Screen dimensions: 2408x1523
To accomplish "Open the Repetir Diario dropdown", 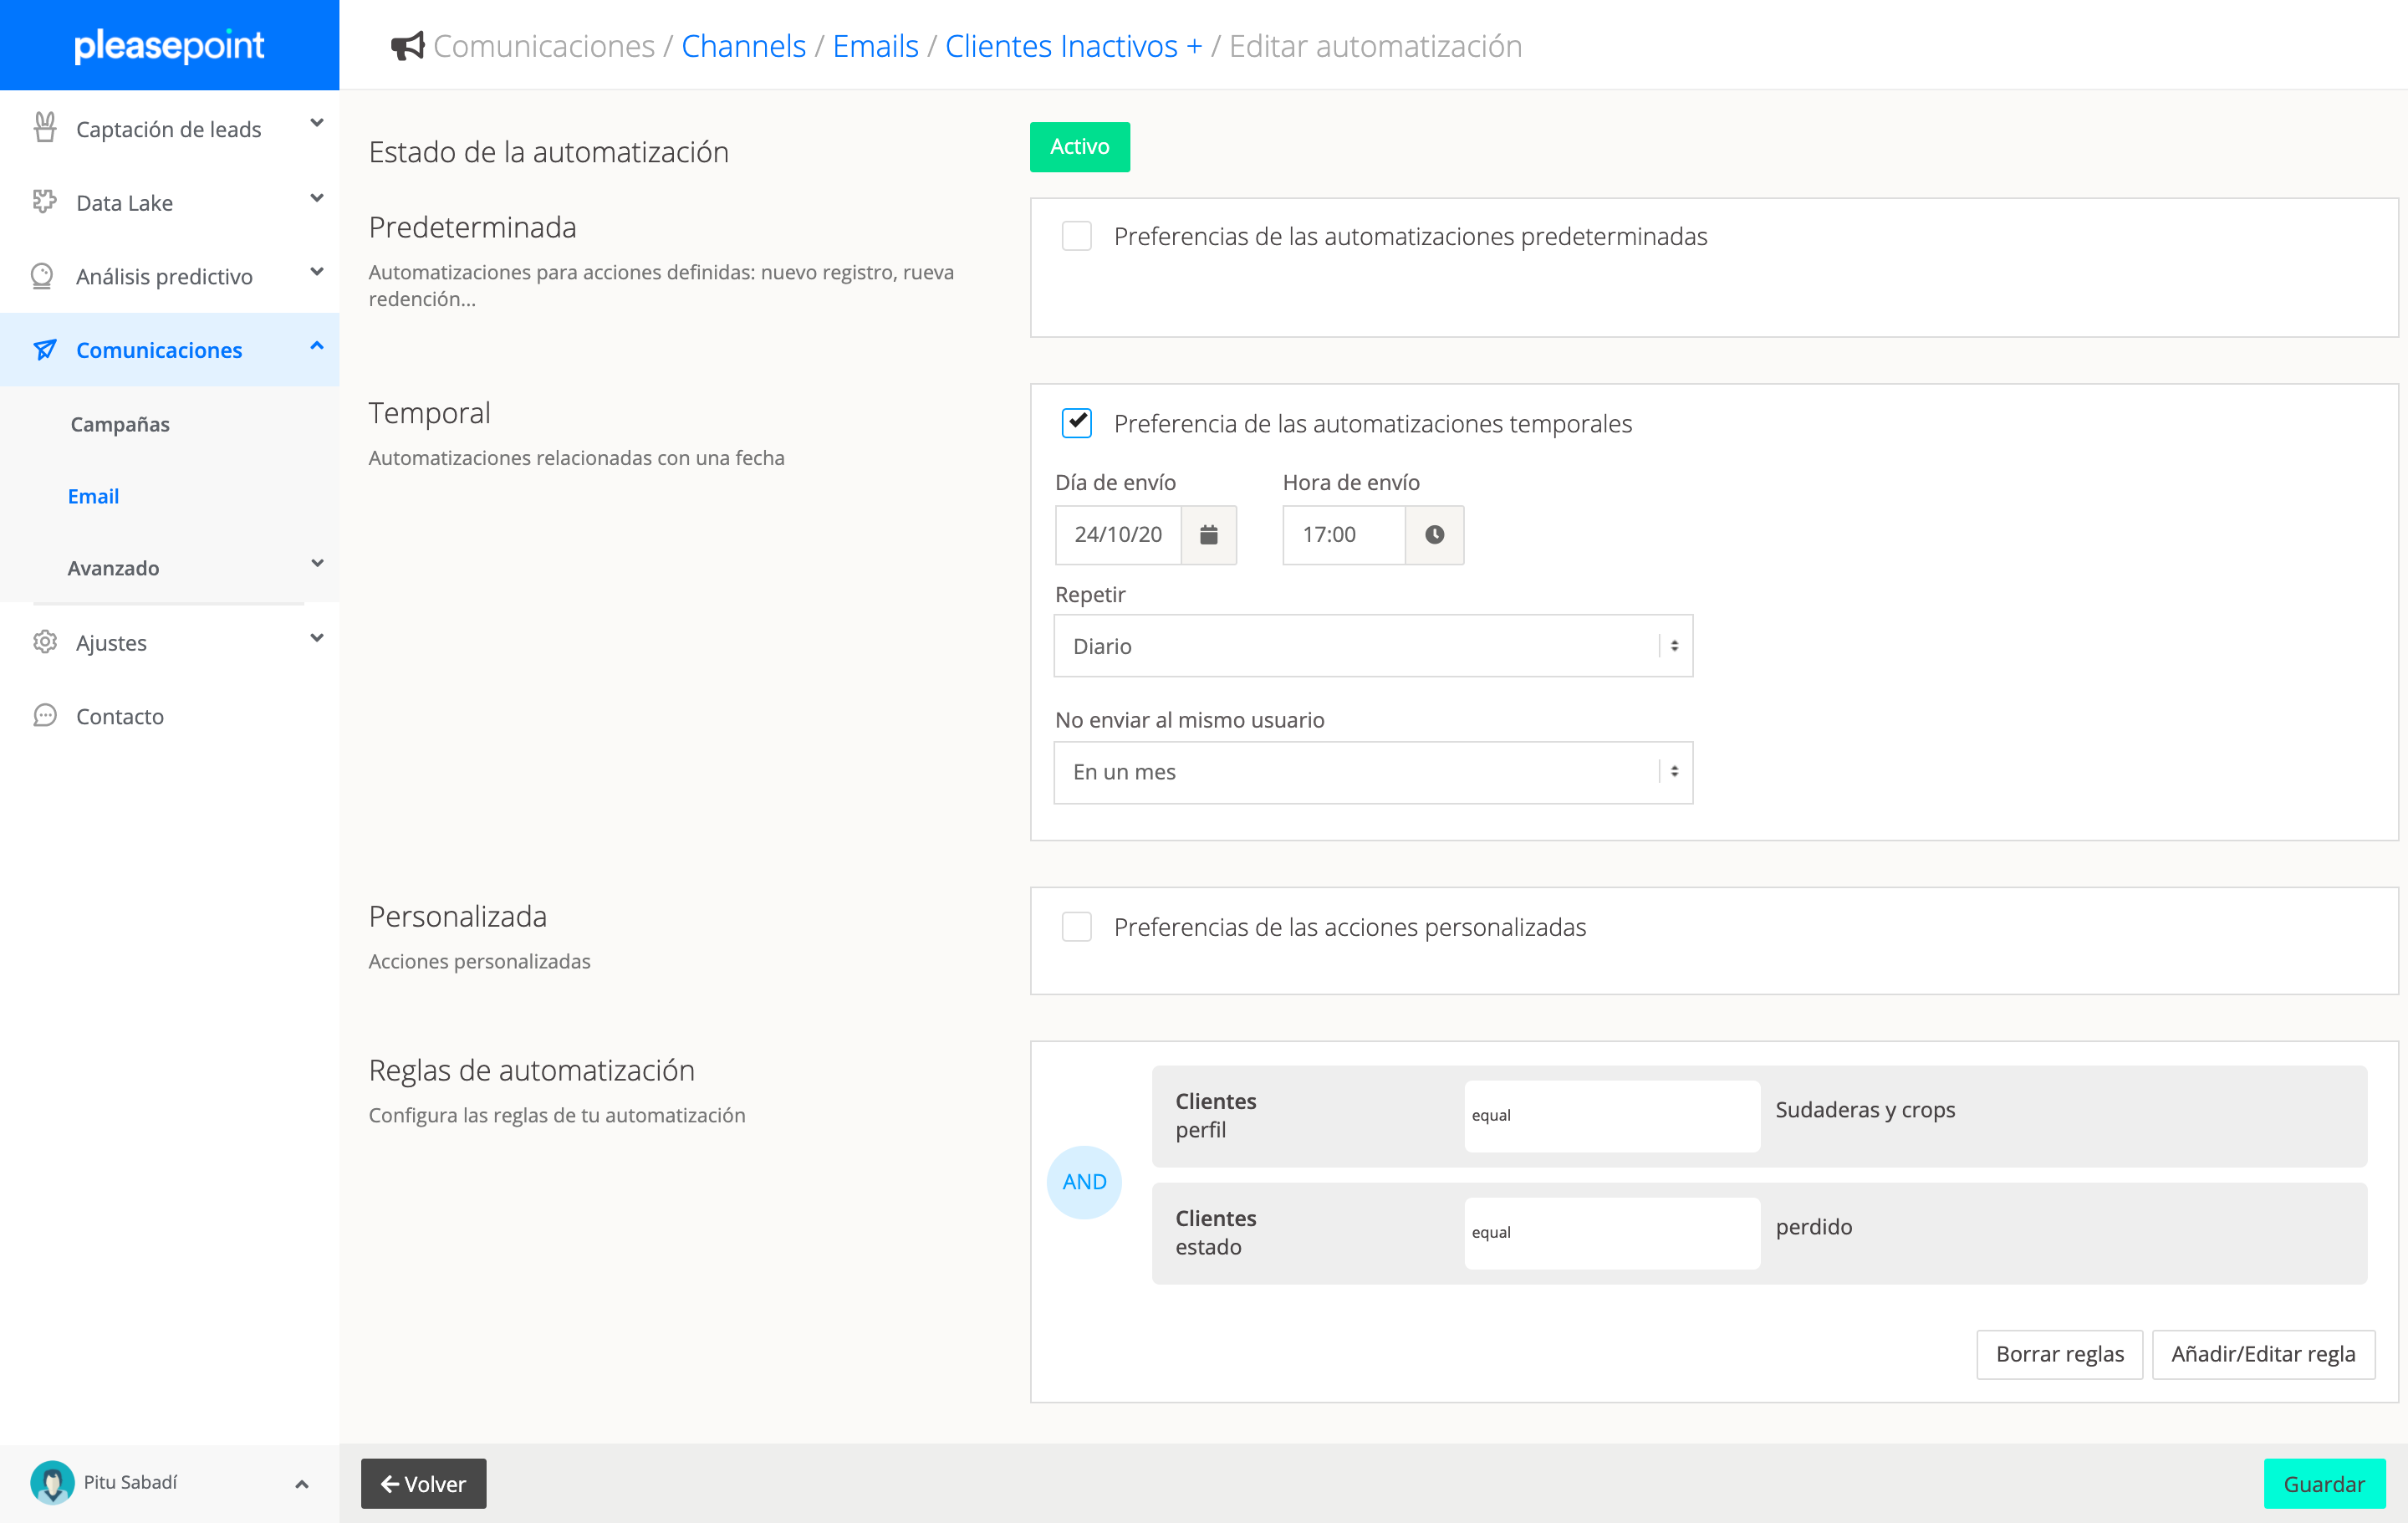I will click(x=1372, y=646).
